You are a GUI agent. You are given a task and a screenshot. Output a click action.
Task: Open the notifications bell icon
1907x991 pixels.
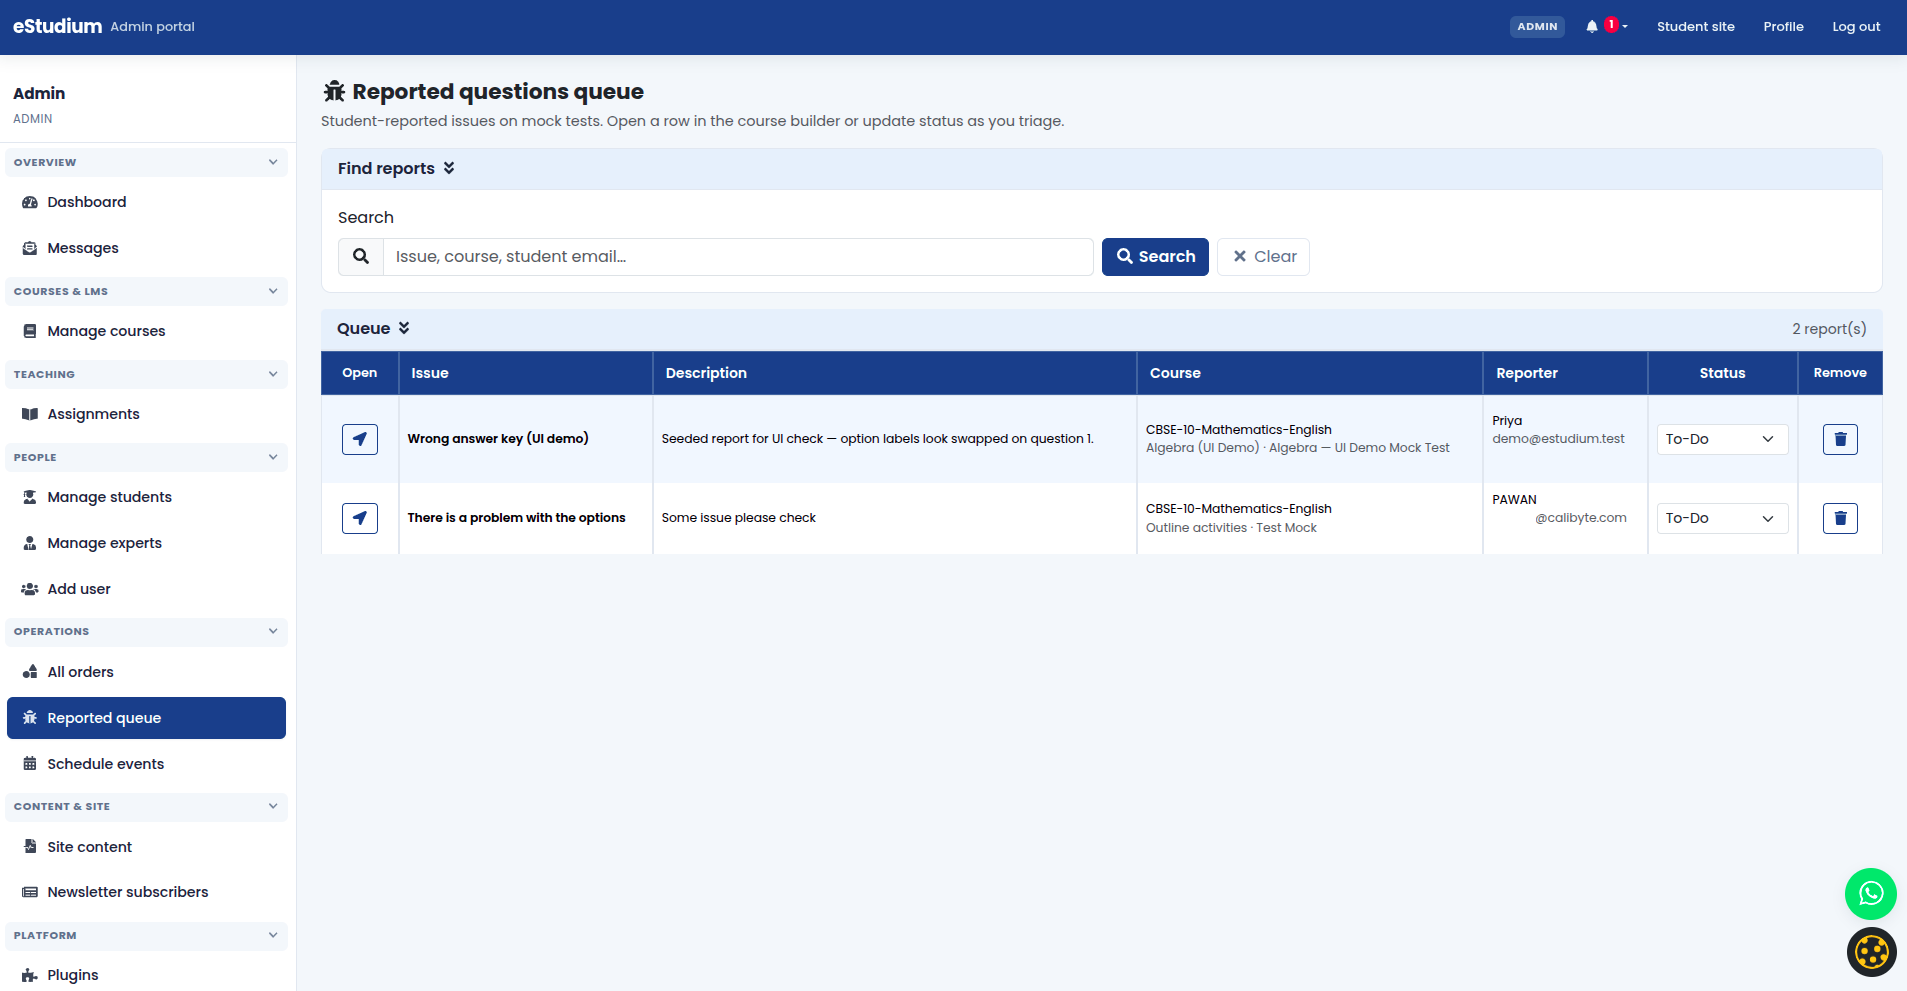(1592, 27)
